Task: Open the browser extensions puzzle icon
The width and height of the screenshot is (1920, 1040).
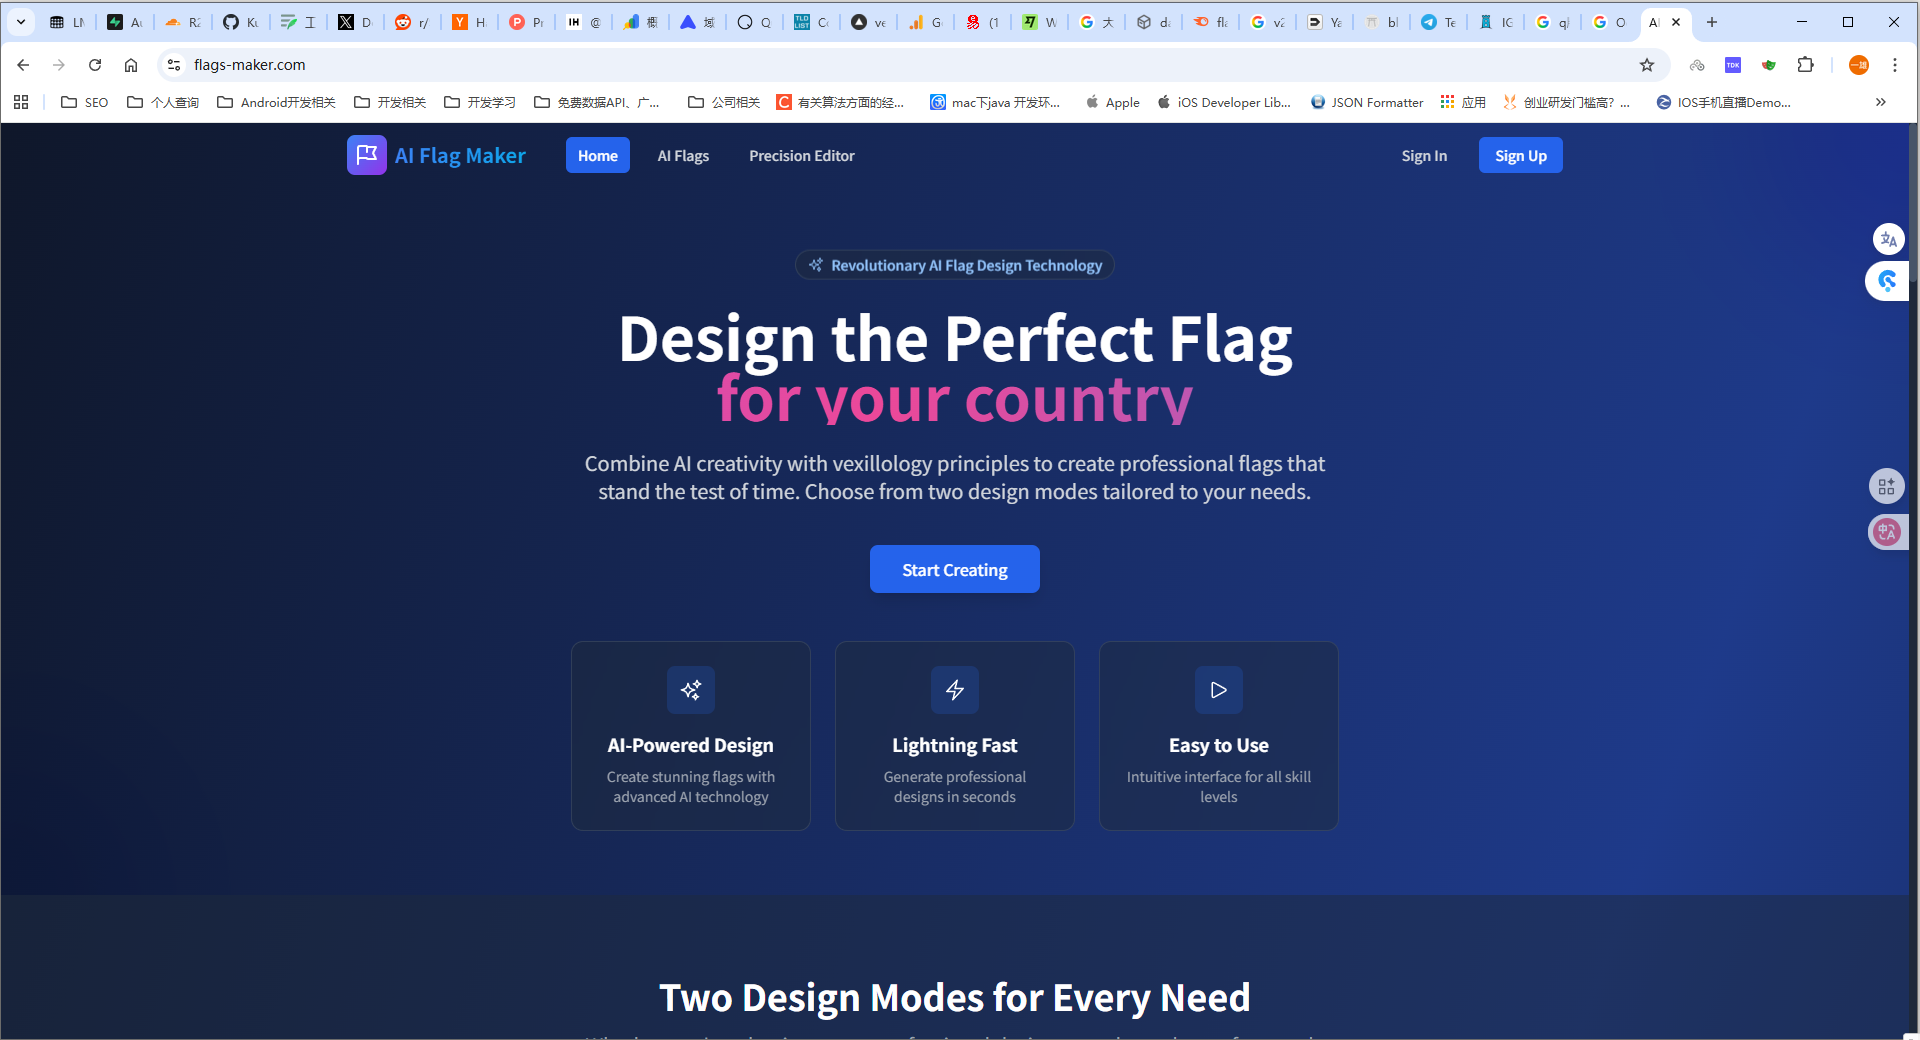Action: point(1806,65)
